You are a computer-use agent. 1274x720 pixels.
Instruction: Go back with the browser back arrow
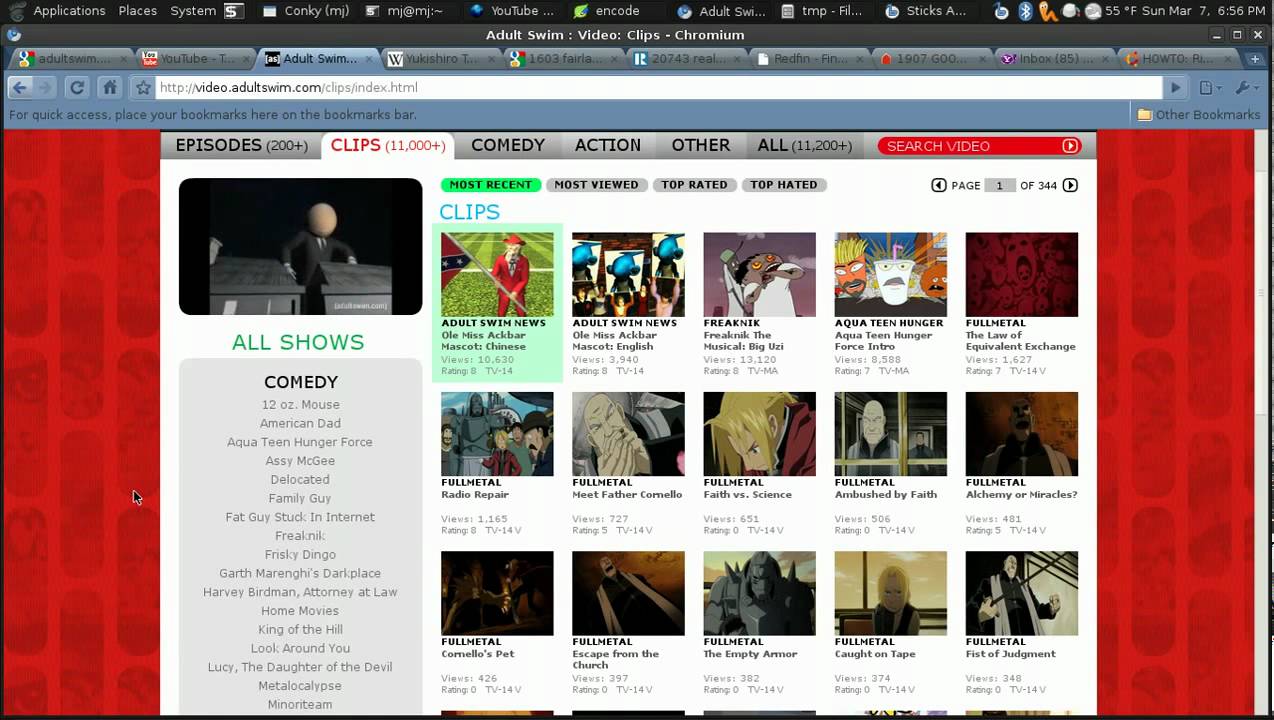point(19,87)
